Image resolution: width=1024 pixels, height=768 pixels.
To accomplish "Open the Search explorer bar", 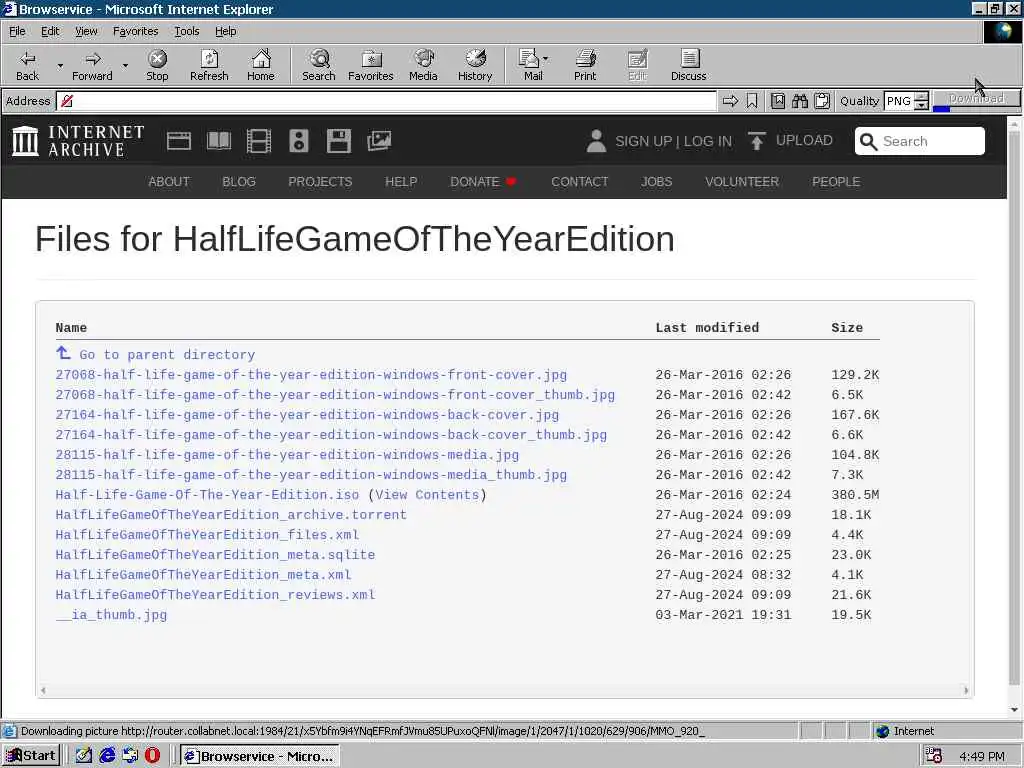I will pyautogui.click(x=319, y=65).
